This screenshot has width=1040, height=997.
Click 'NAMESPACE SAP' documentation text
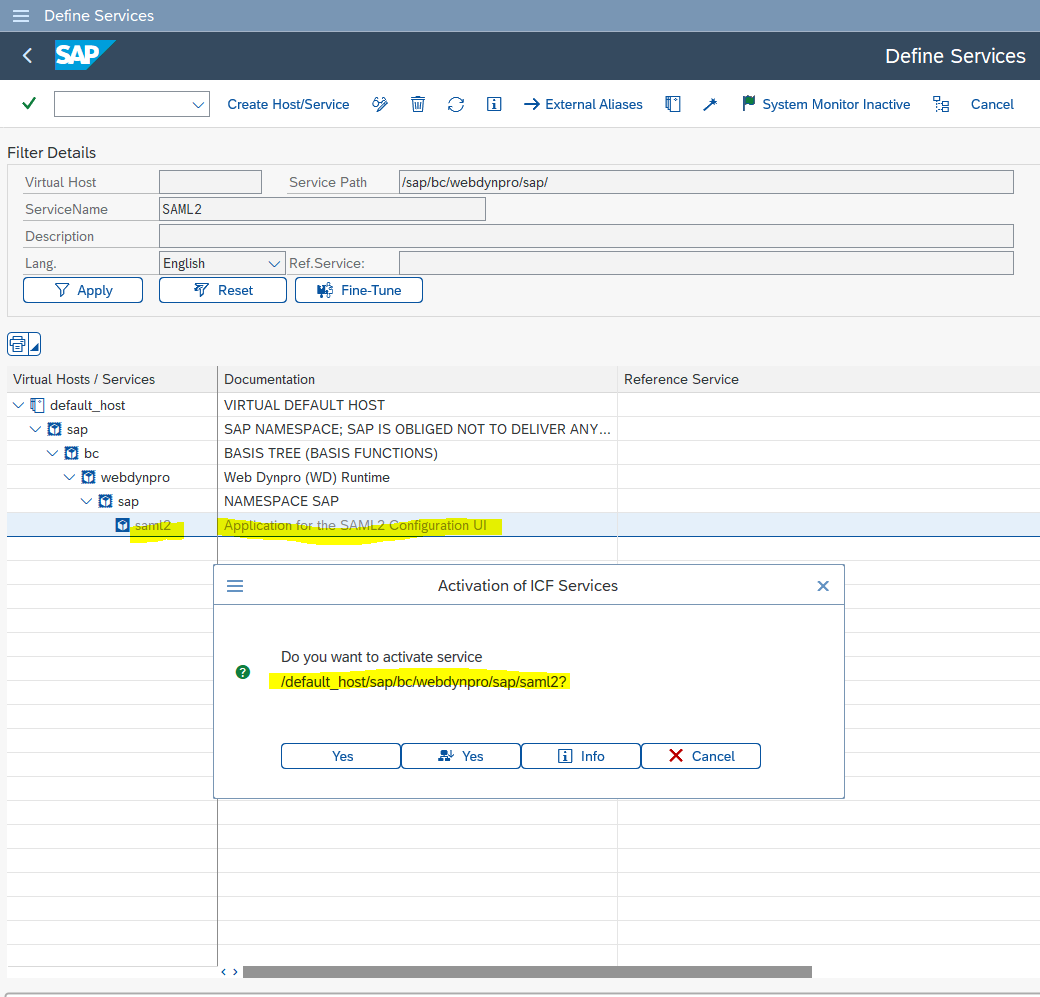(281, 501)
